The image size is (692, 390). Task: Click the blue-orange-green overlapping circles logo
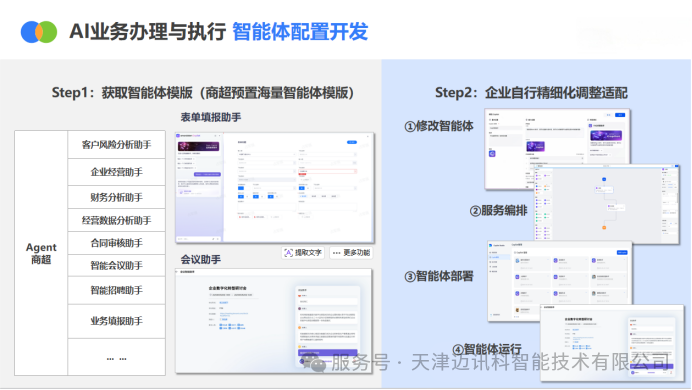pyautogui.click(x=39, y=32)
